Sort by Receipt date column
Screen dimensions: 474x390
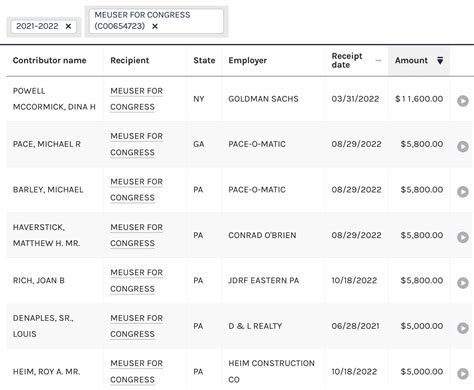[x=356, y=60]
